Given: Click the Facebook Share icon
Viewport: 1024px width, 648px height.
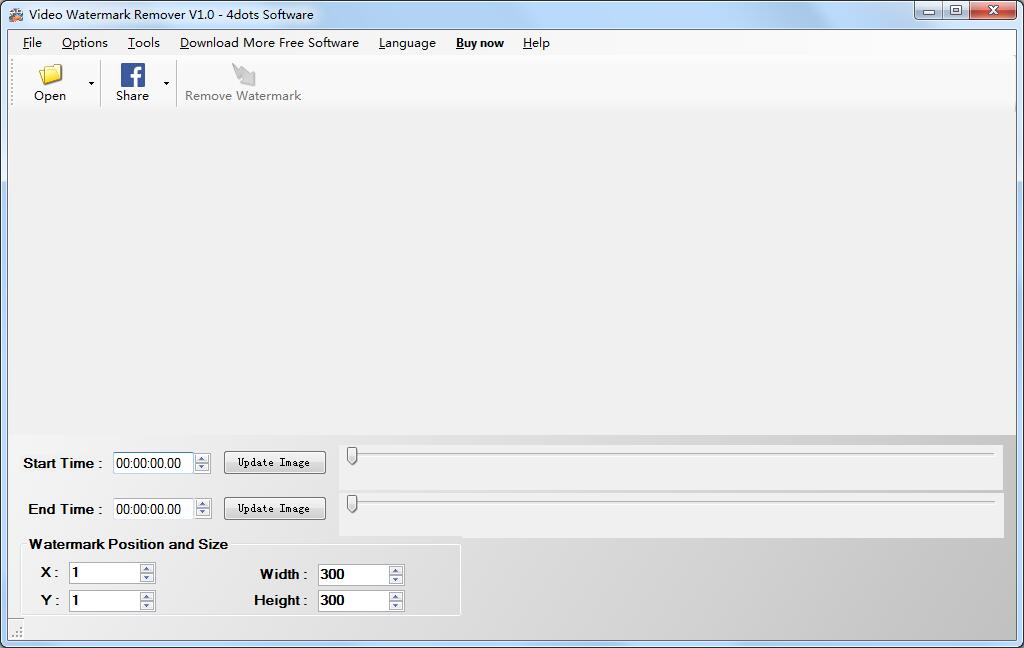Looking at the screenshot, I should (x=132, y=75).
